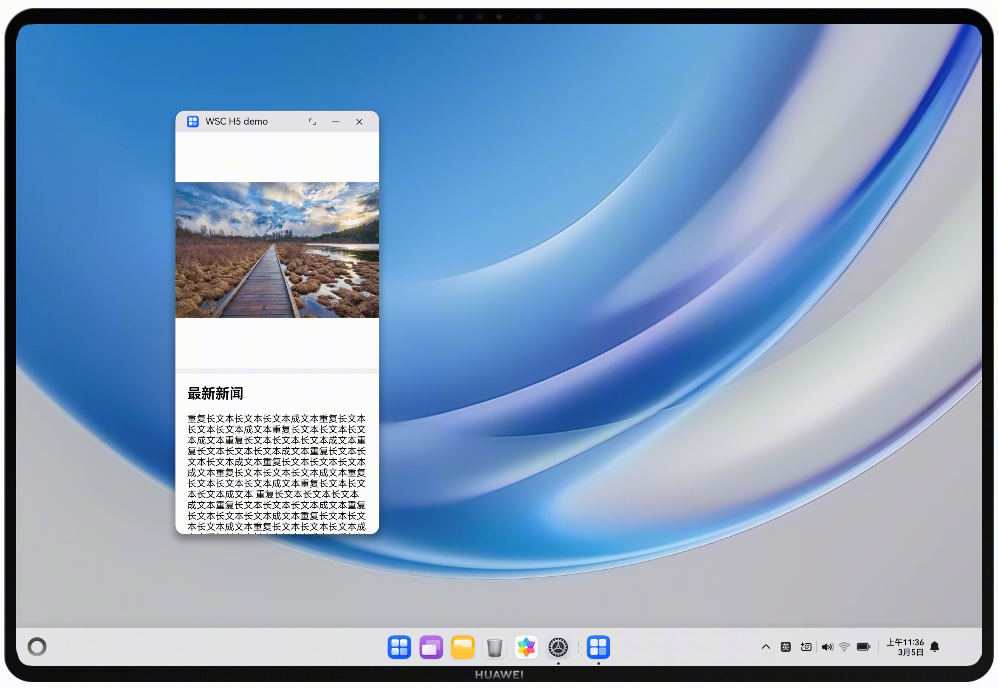Switch to running WSC H5 demo dock icon

point(598,647)
